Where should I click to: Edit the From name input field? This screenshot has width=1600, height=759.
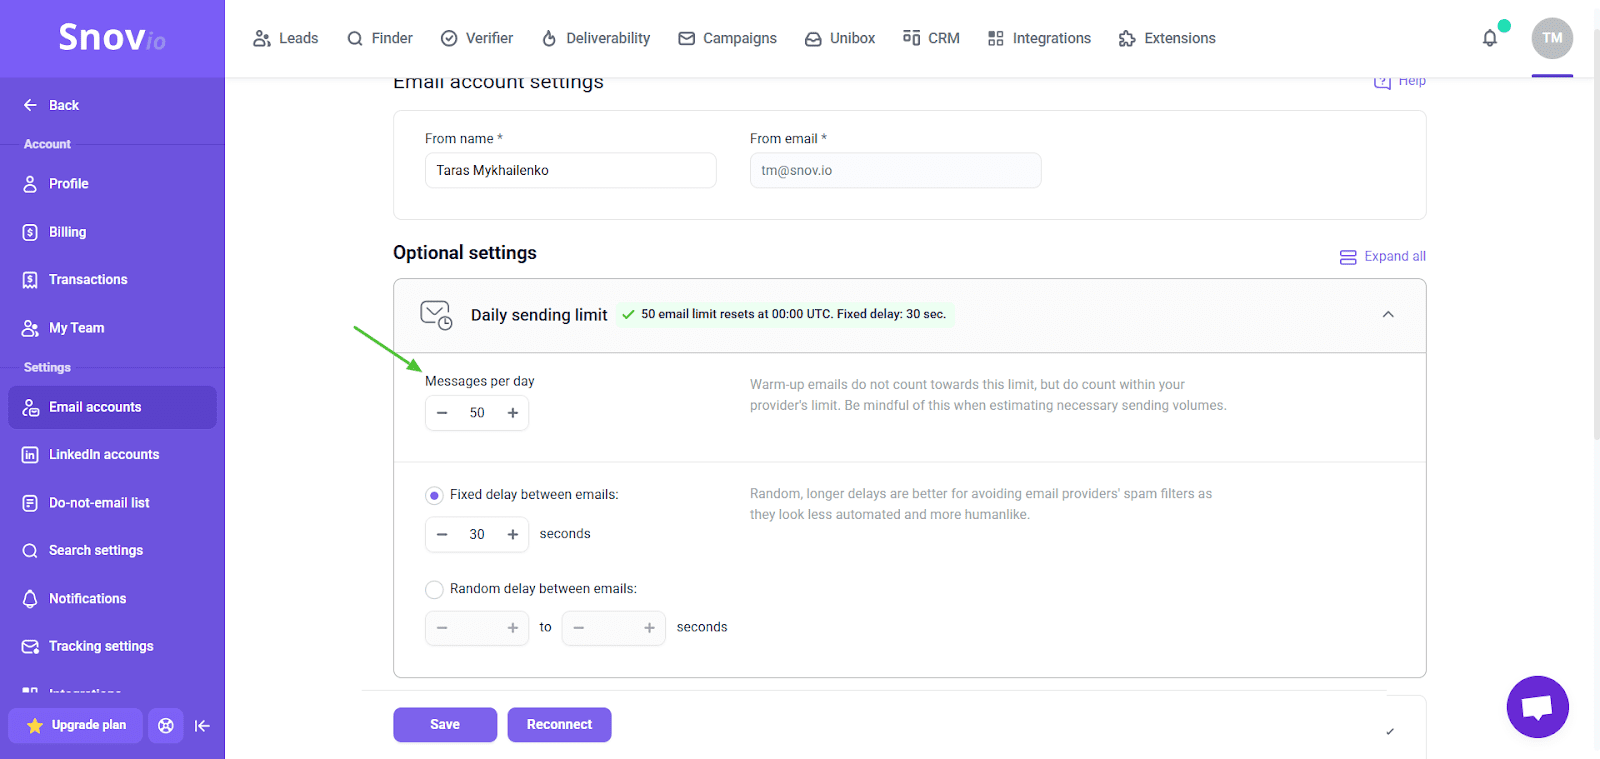570,171
